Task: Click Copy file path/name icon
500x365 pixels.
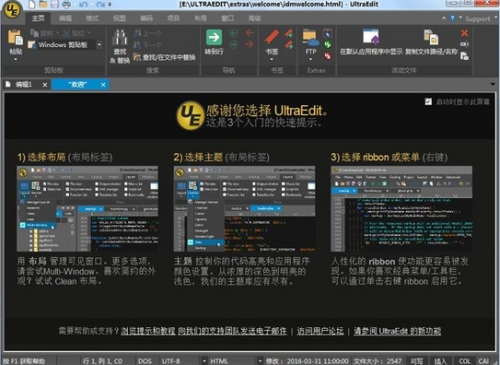Action: tap(431, 37)
